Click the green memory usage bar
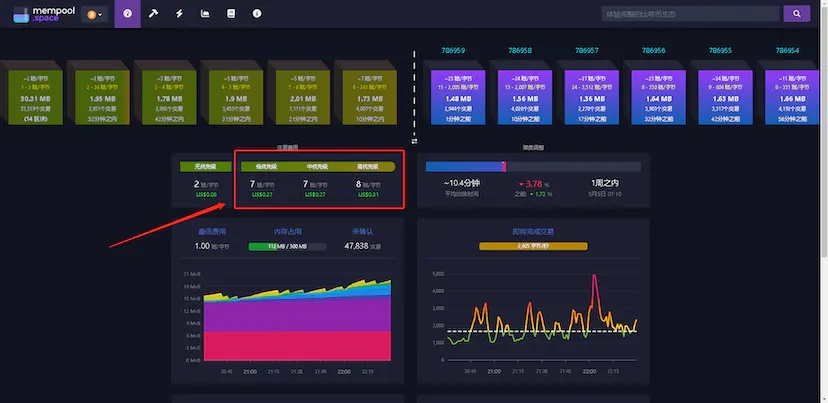 pyautogui.click(x=286, y=246)
